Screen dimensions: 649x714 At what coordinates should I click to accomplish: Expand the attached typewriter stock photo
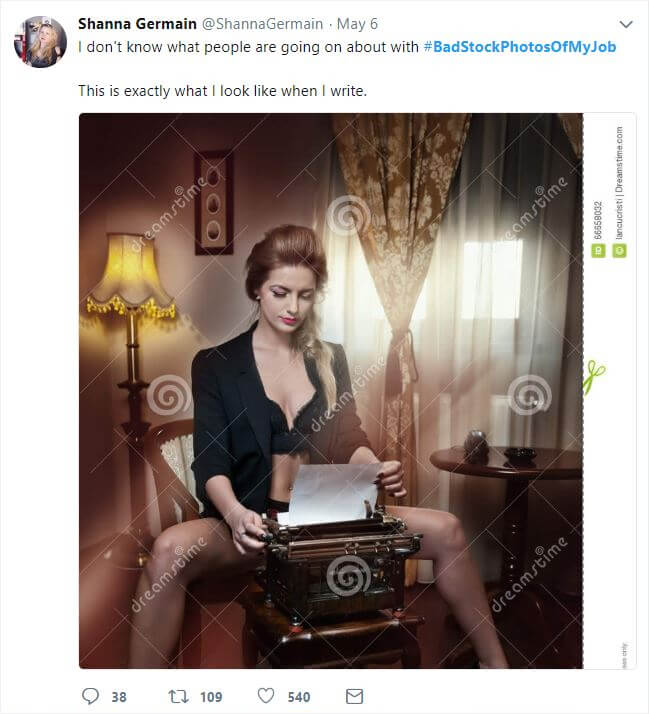331,391
